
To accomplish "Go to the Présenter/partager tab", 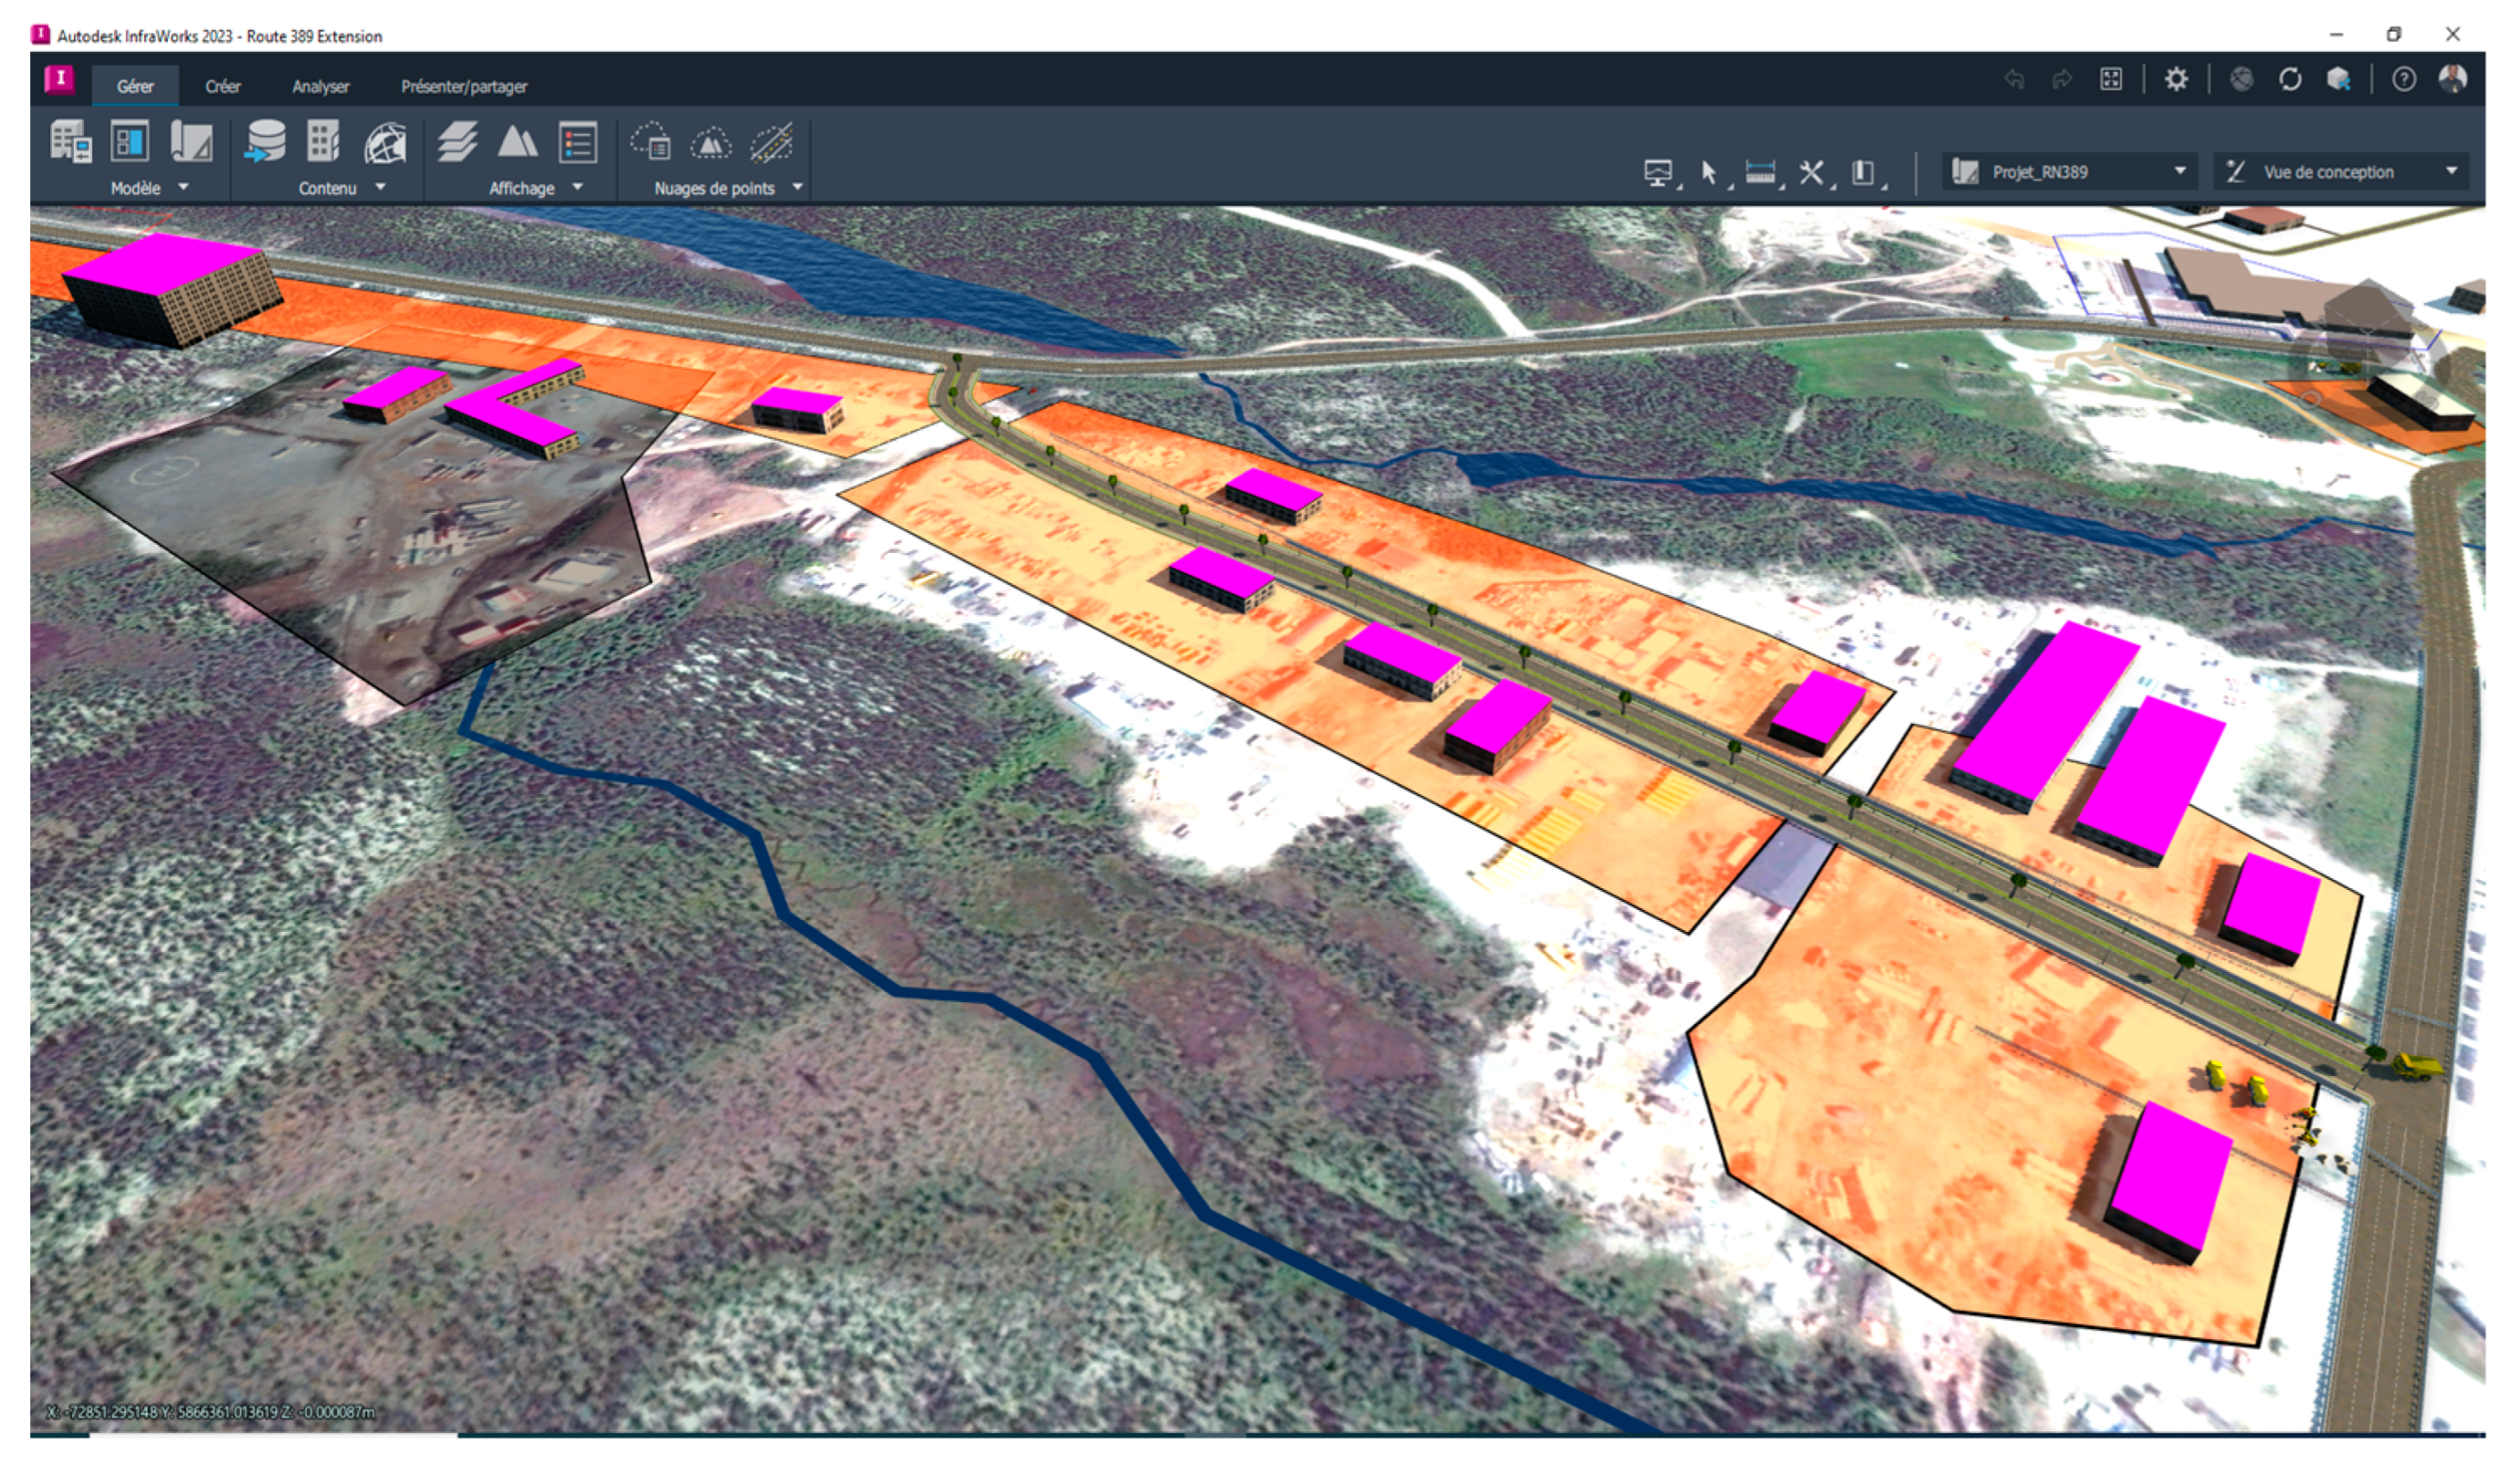I will tap(464, 87).
